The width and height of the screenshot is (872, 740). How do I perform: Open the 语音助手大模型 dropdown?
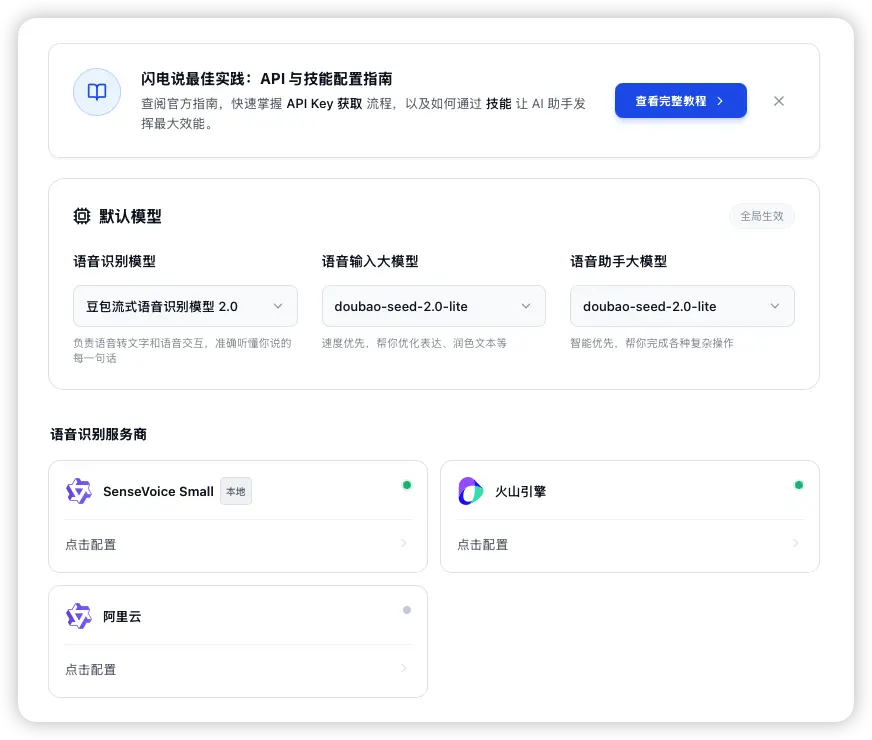coord(682,306)
